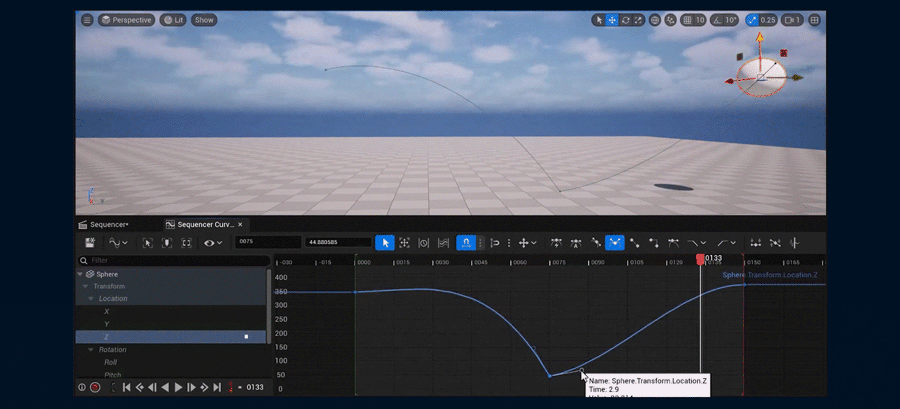Toggle the surface snapping icon
900x409 pixels.
click(x=670, y=20)
